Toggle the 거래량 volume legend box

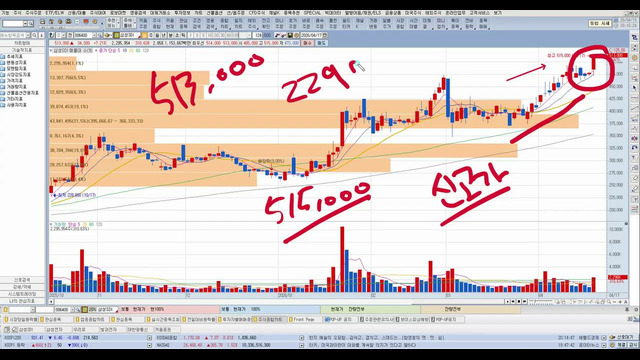click(51, 224)
